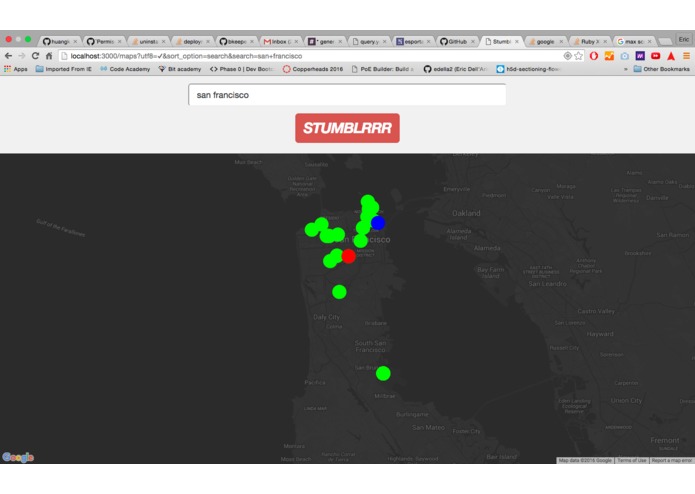Switch to the Permis tab
The image size is (695, 494).
click(x=104, y=42)
